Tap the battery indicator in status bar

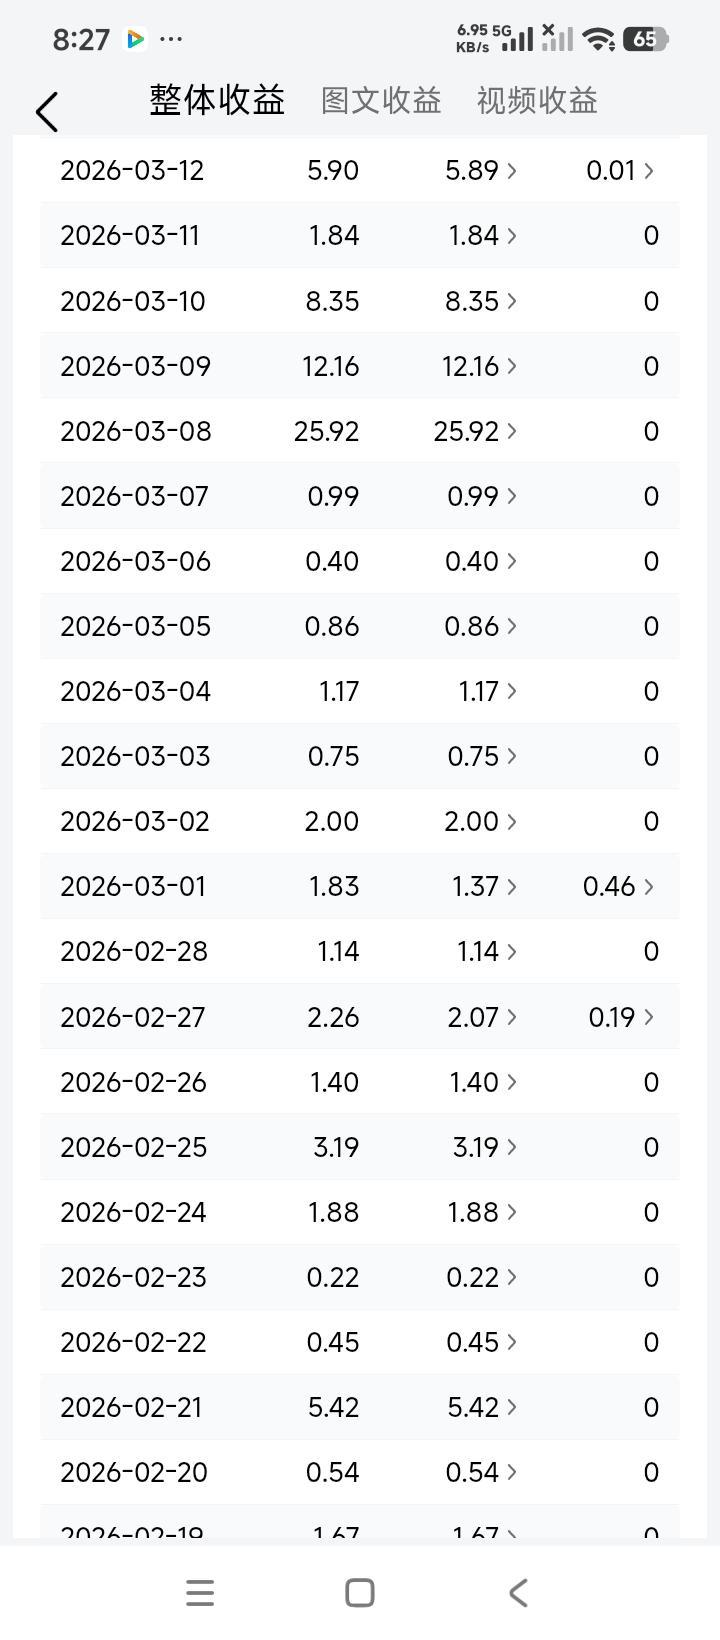point(645,39)
